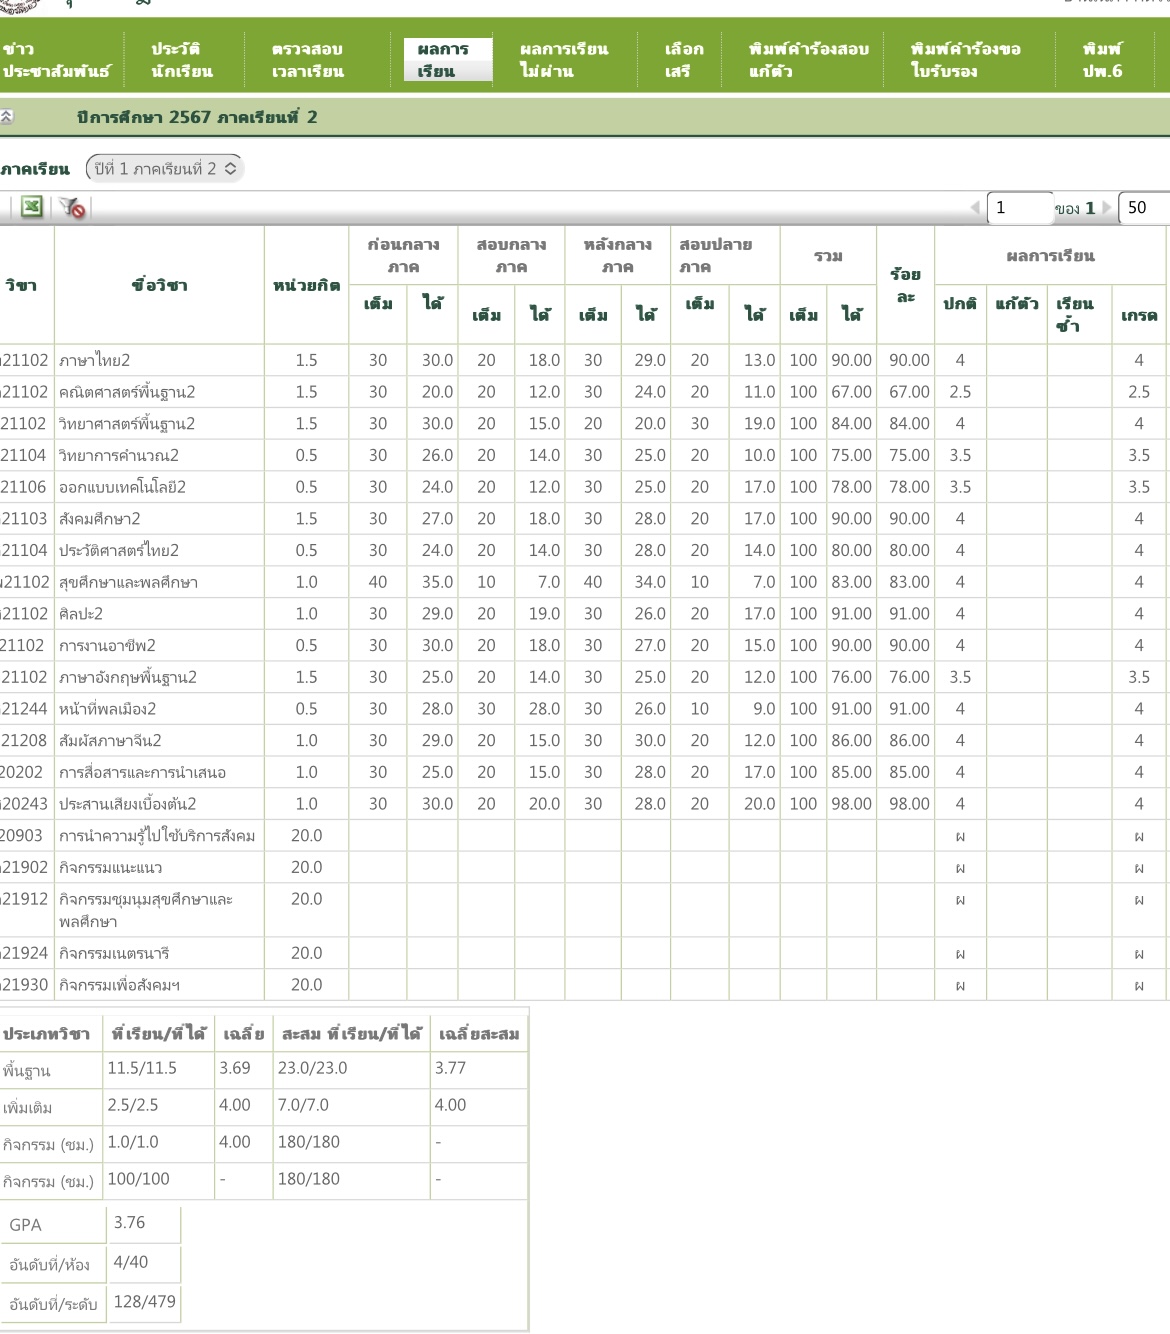Viewport: 1170px width, 1334px height.
Task: Open the ตรวจสอบเวลาเรียน menu
Action: [x=307, y=60]
